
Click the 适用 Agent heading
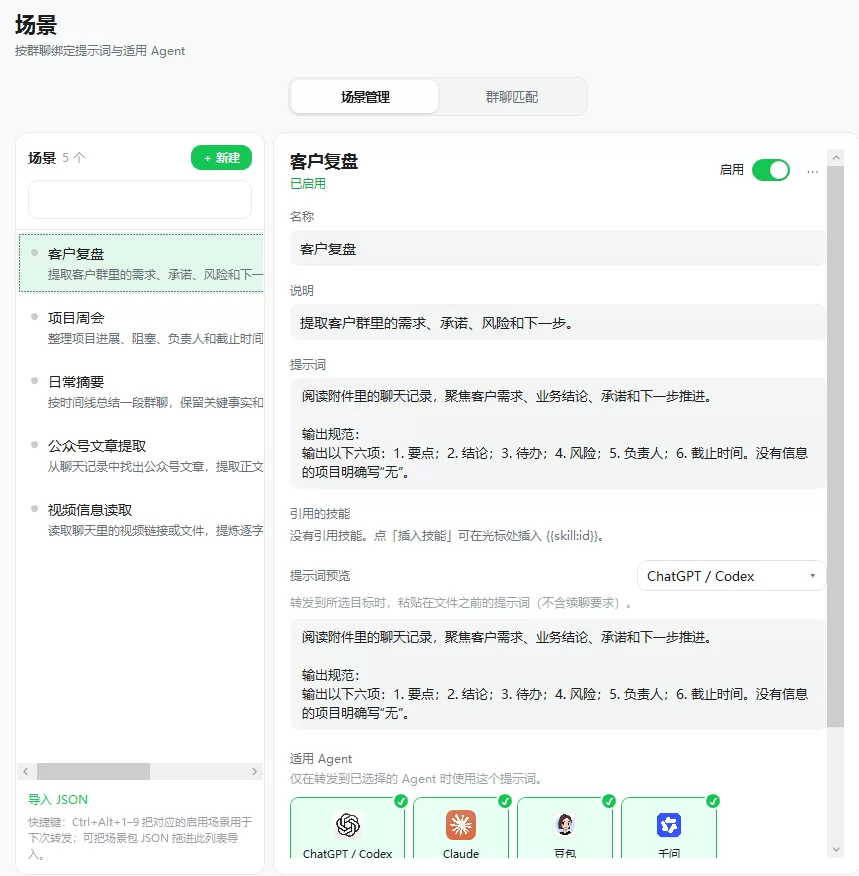321,759
